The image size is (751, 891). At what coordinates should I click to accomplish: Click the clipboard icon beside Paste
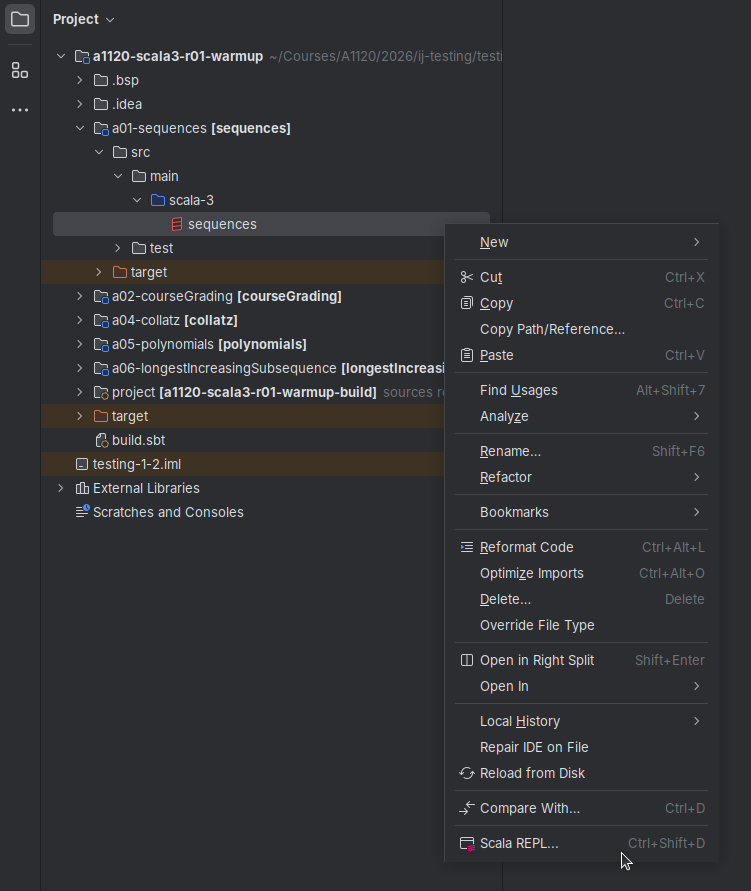coord(466,355)
